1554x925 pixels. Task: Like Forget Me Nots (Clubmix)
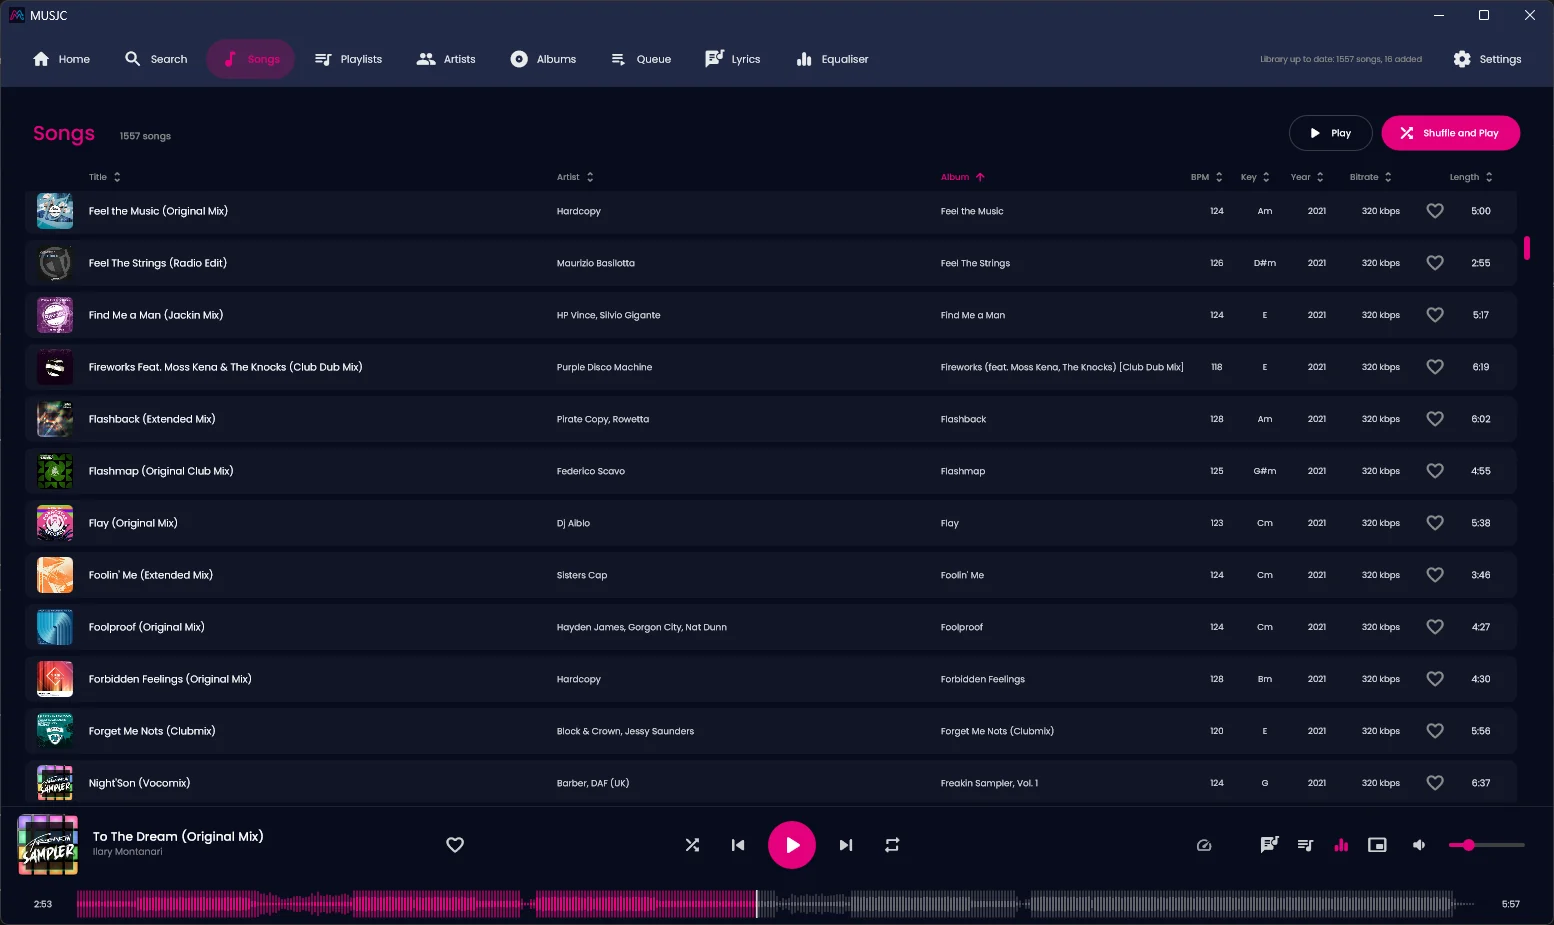click(1435, 731)
